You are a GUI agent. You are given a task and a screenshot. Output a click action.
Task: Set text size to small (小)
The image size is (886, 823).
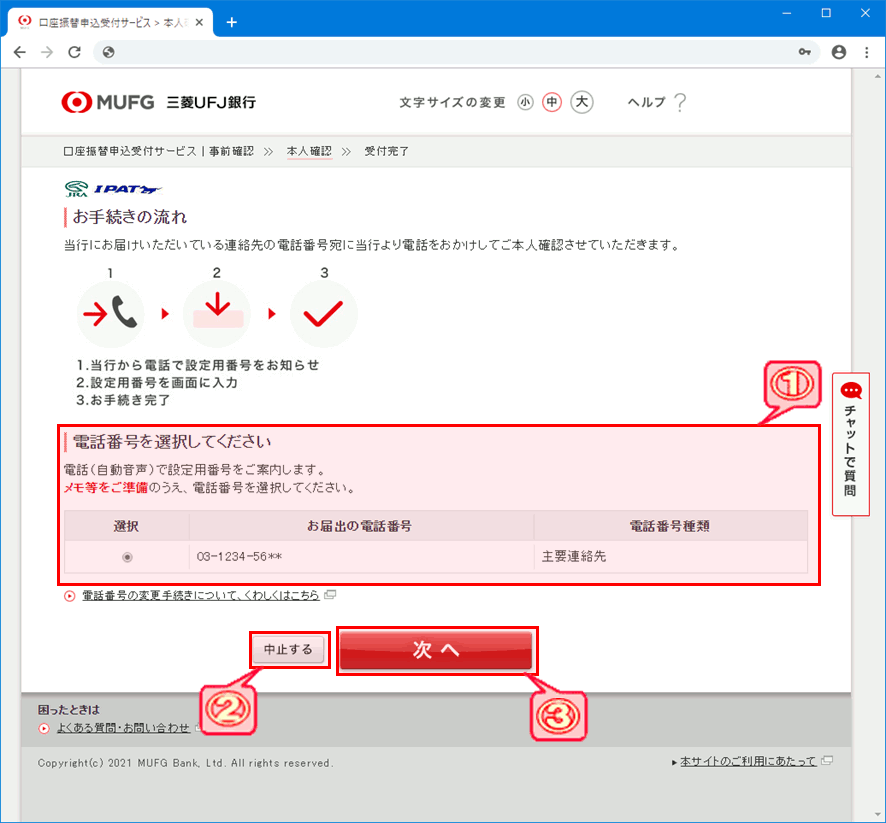pyautogui.click(x=526, y=102)
